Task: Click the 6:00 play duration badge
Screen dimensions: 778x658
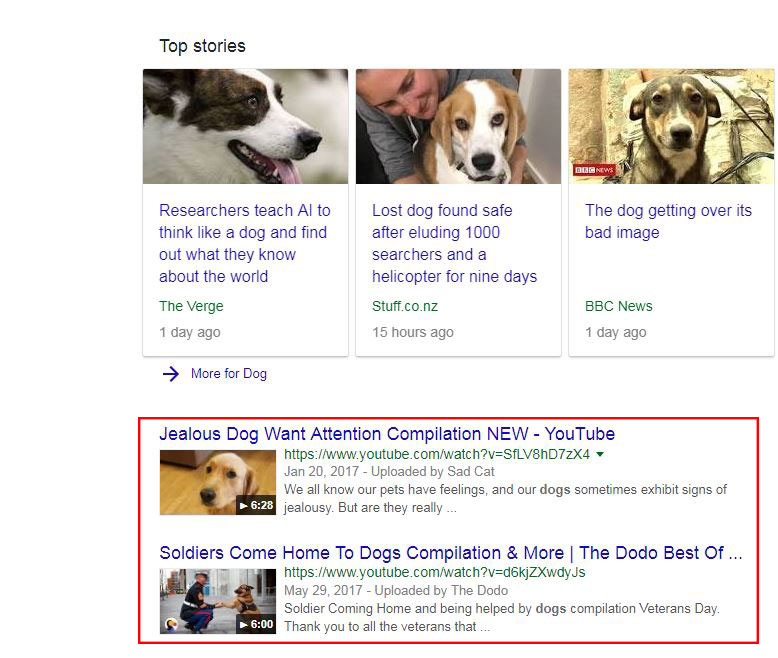Action: tap(256, 624)
